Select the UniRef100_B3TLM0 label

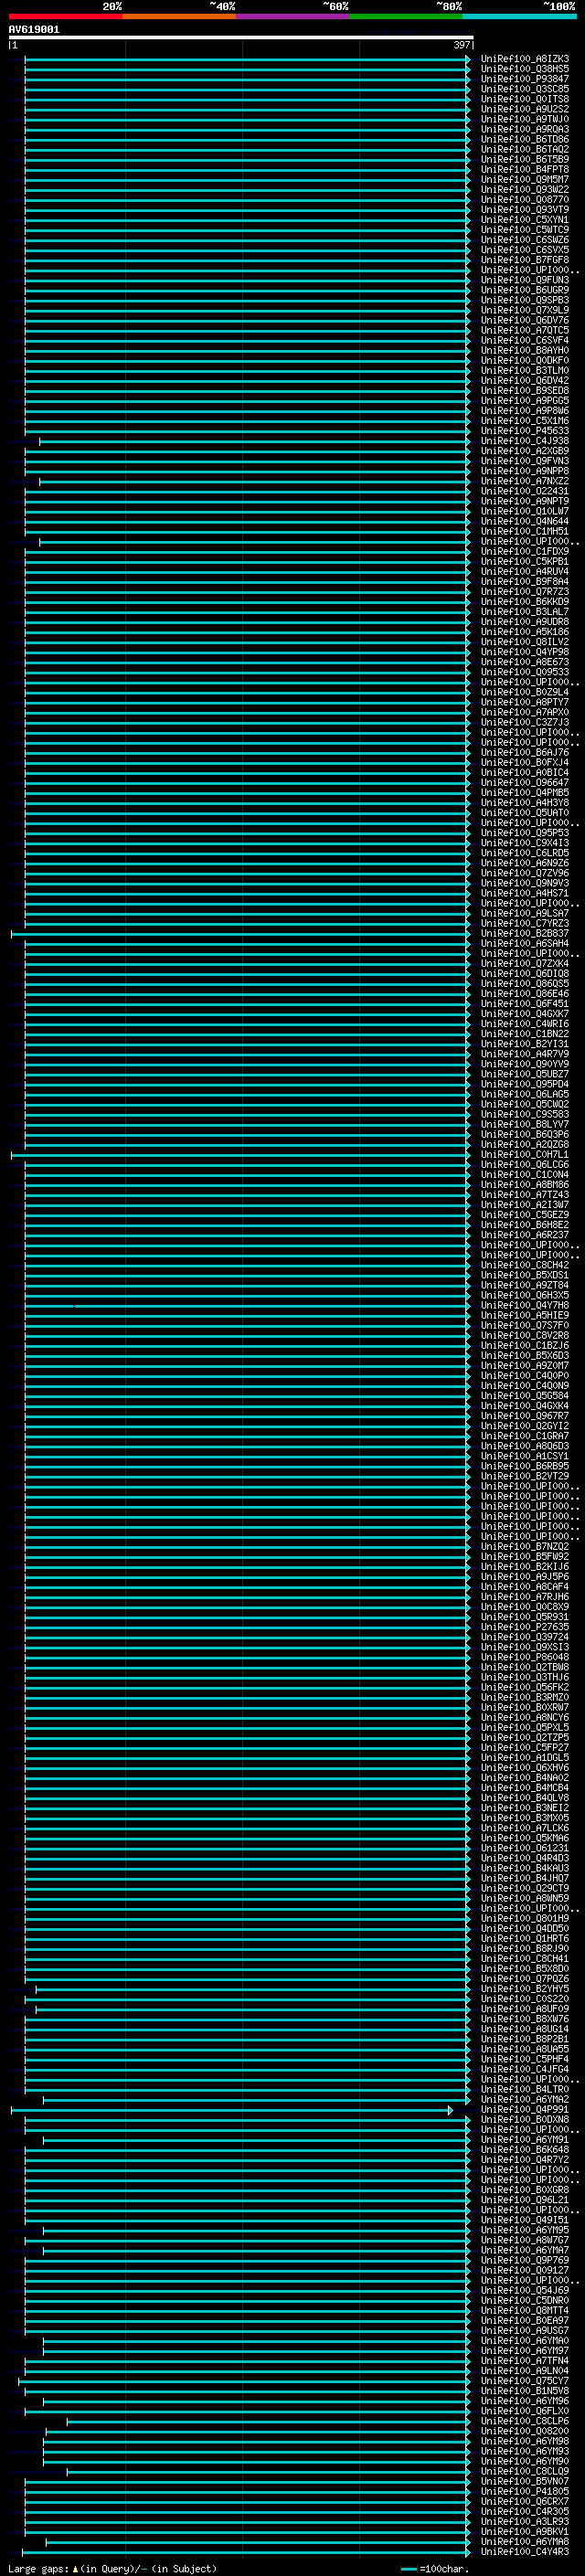[x=525, y=371]
